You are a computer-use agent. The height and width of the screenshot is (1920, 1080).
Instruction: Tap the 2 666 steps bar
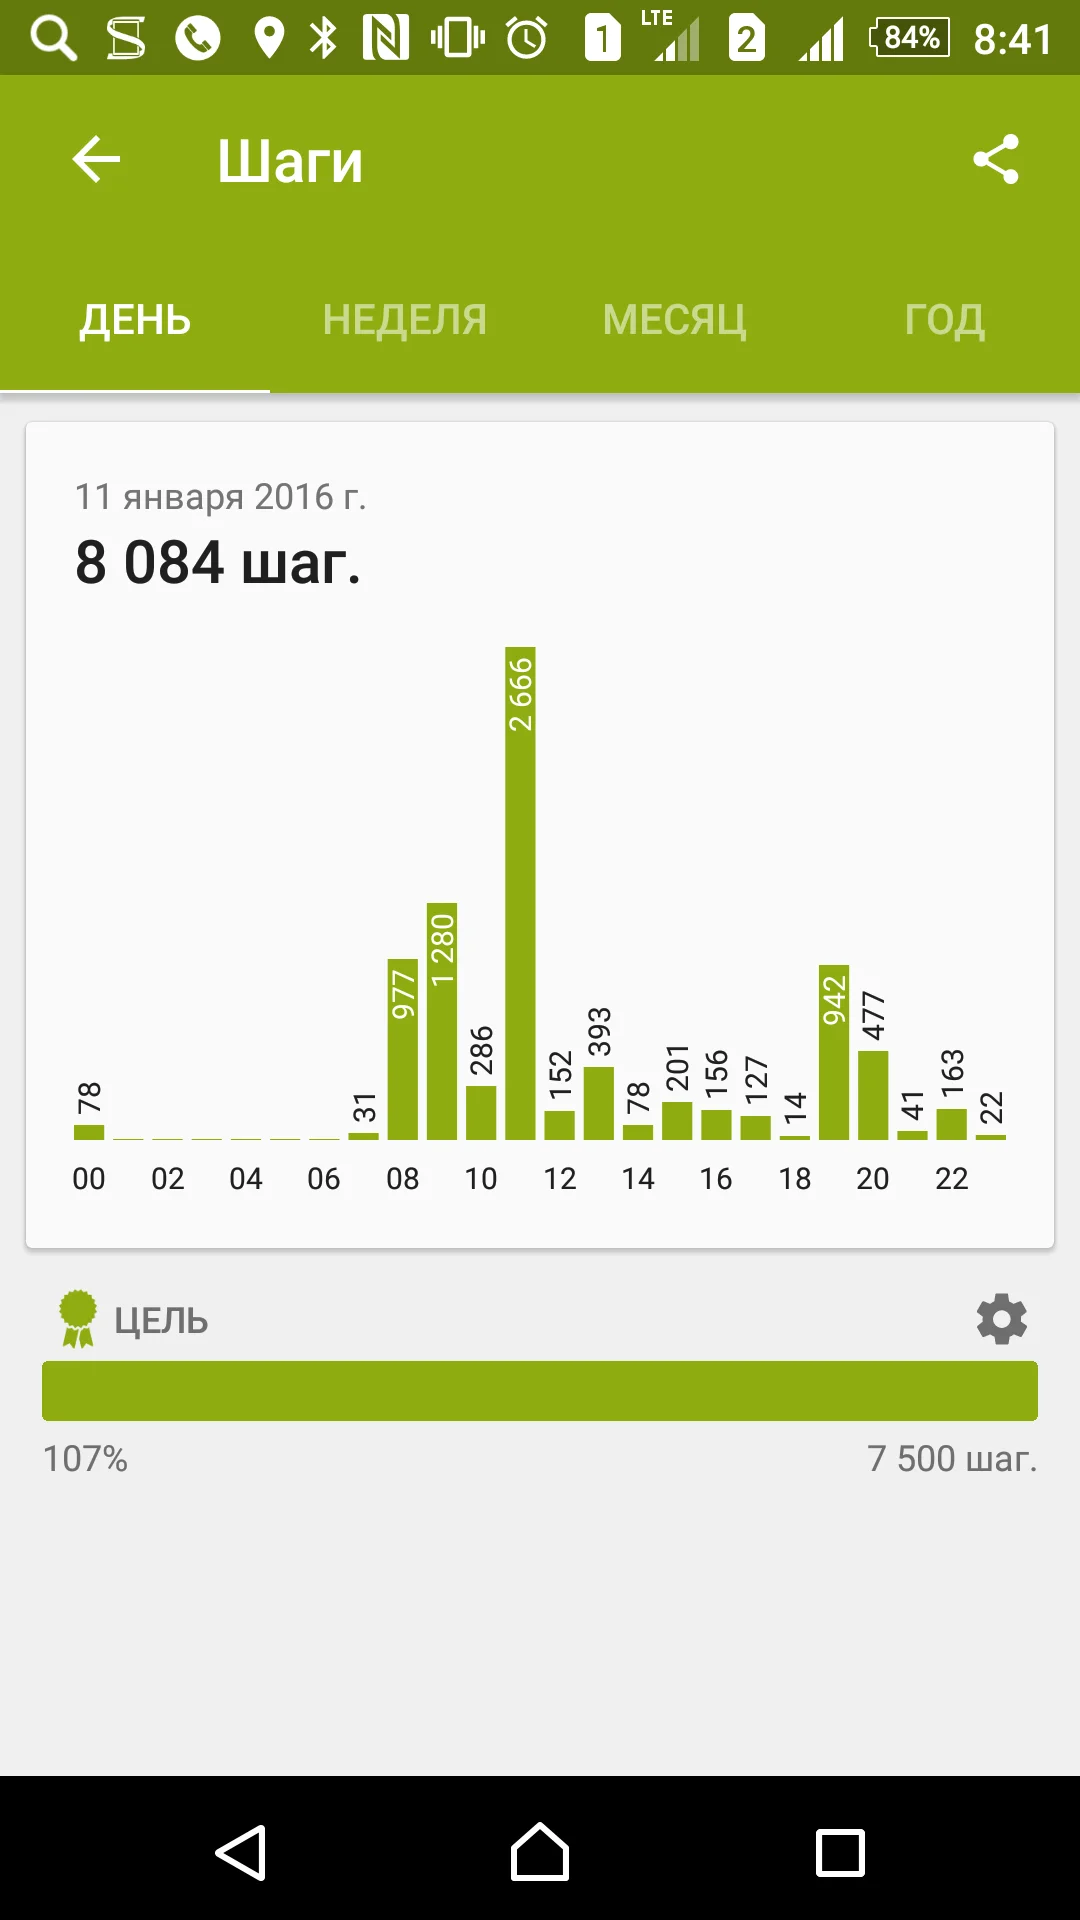click(520, 893)
